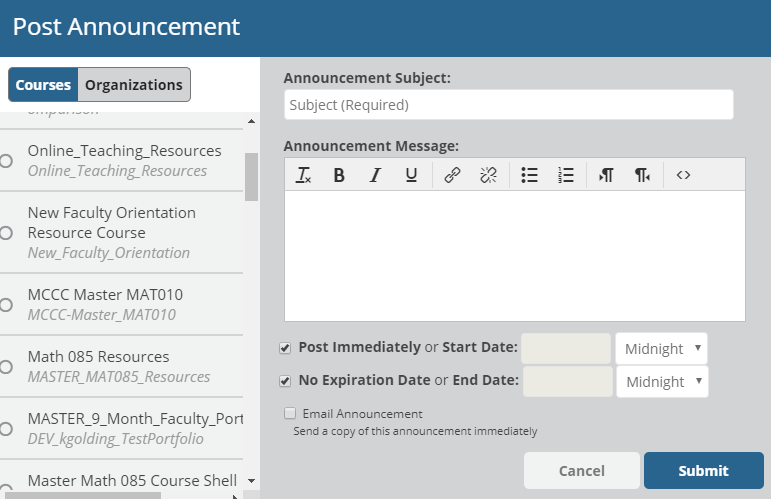Uncheck the Post Immediately checkbox

coord(285,348)
